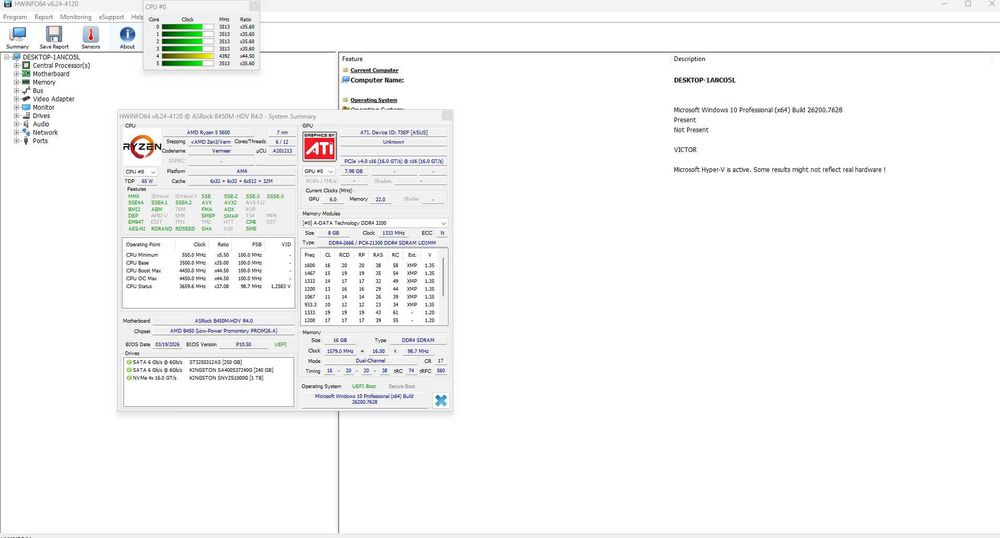Click the Monitor icon in the tree
Viewport: 1000px width, 538px height.
26,107
